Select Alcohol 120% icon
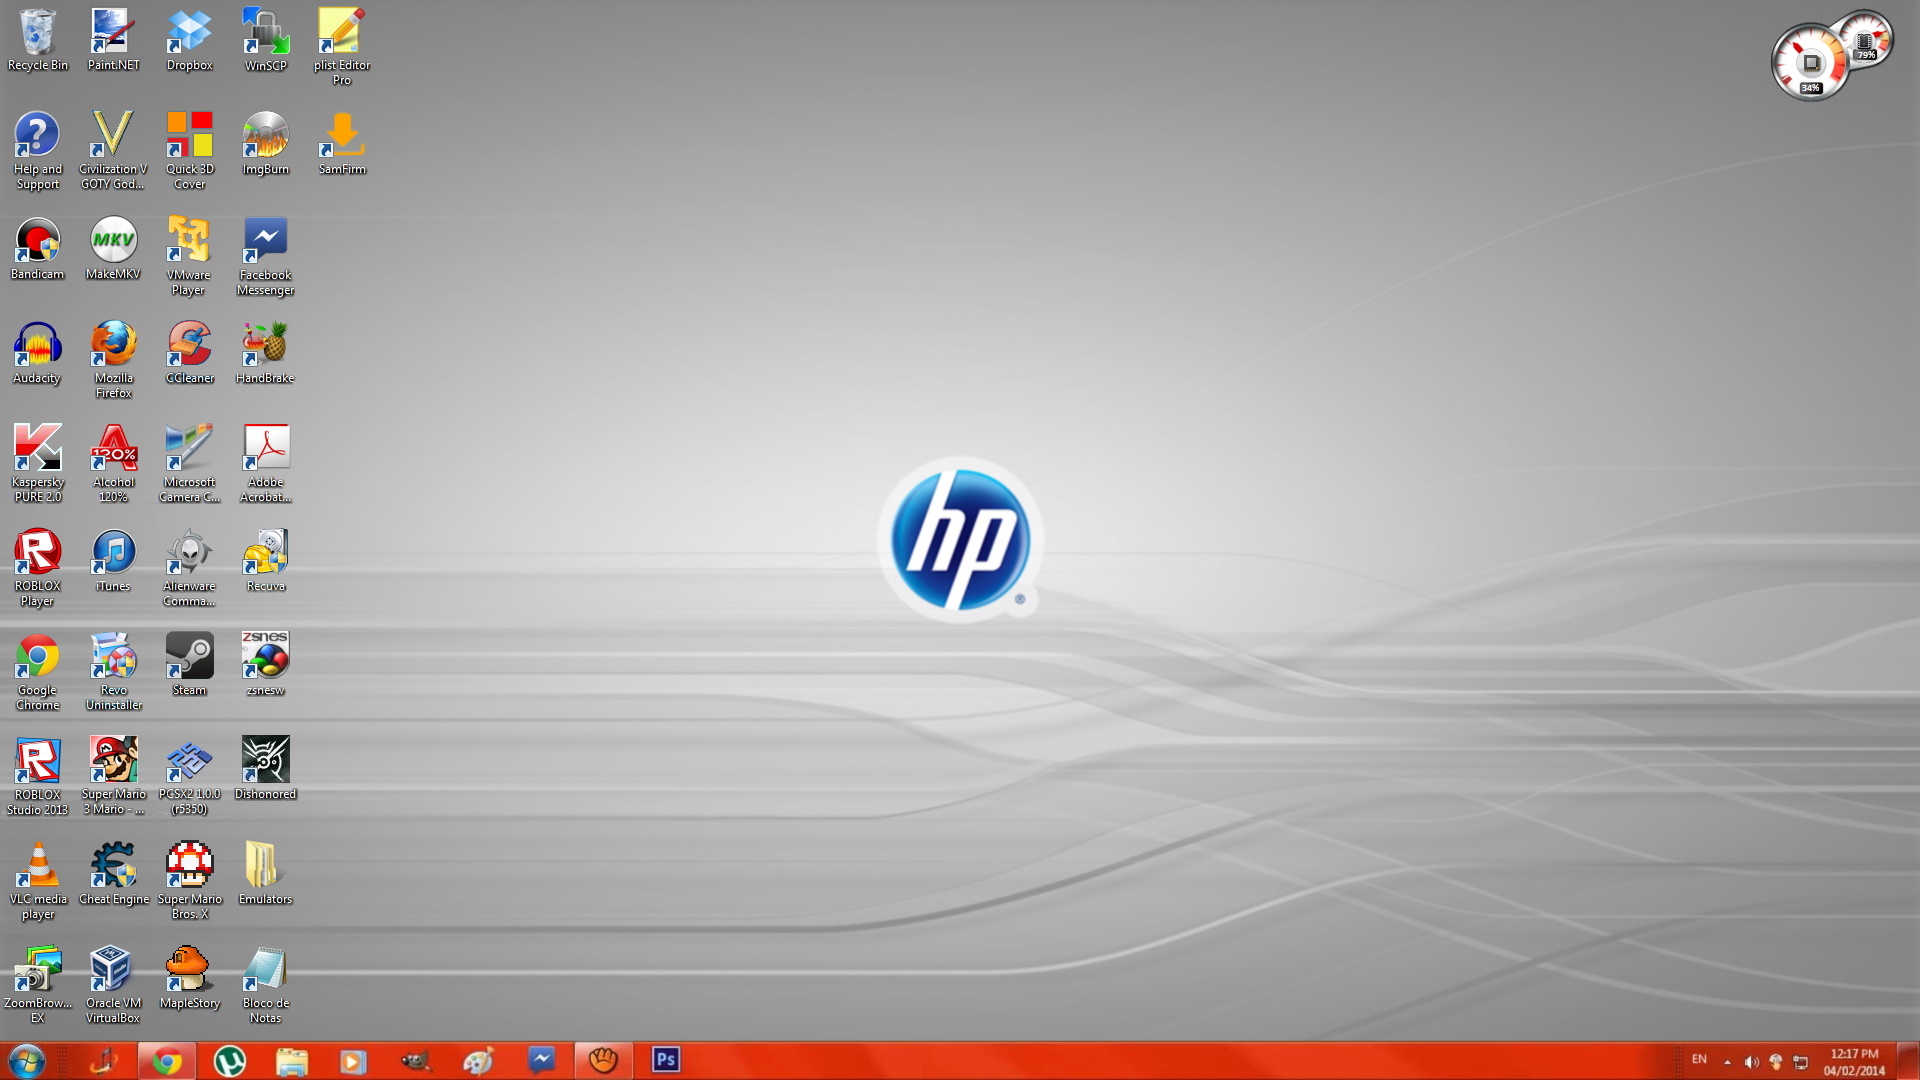1920x1080 pixels. point(113,464)
